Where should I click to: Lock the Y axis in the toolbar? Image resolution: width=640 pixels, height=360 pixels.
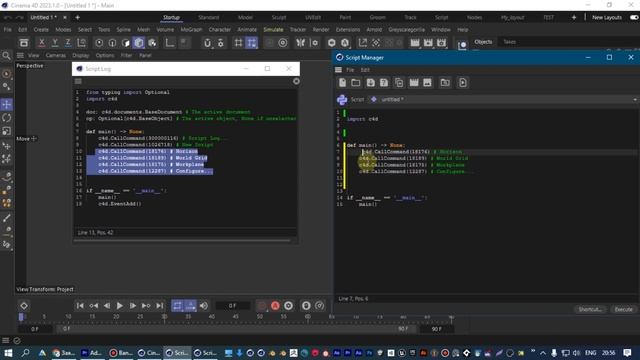click(55, 42)
